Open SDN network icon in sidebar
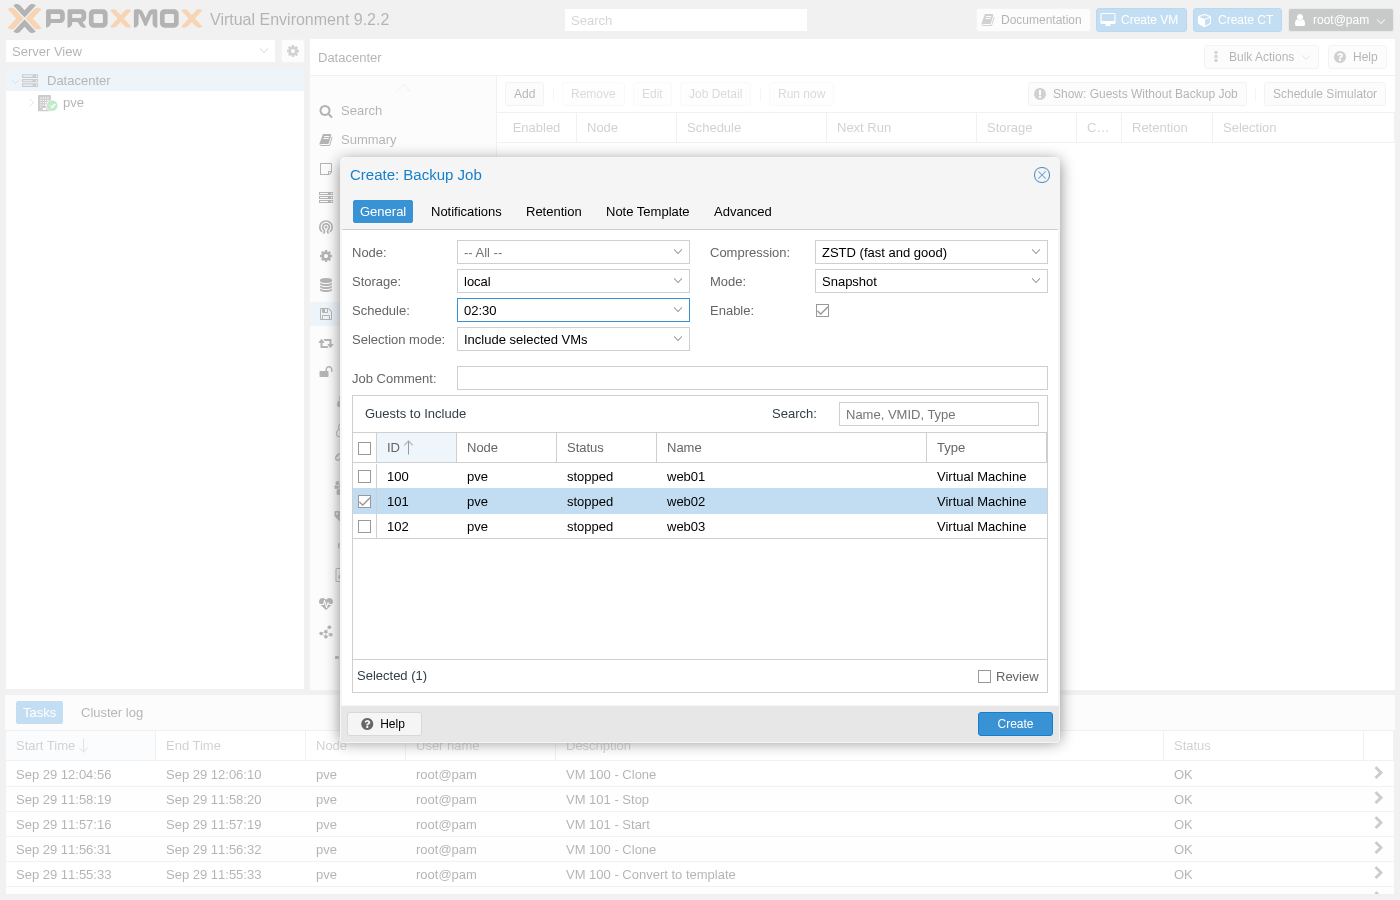 coord(326,633)
